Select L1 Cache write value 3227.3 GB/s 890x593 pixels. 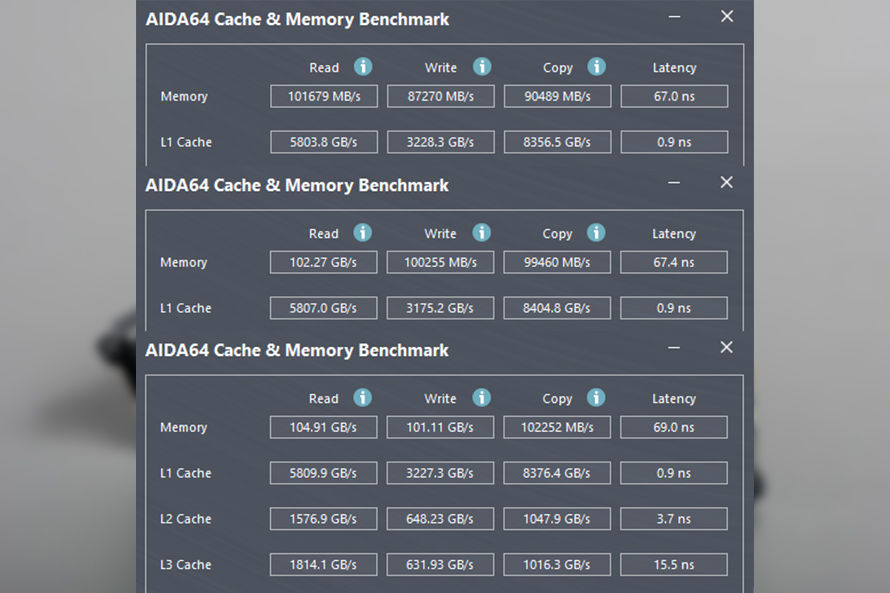point(440,473)
